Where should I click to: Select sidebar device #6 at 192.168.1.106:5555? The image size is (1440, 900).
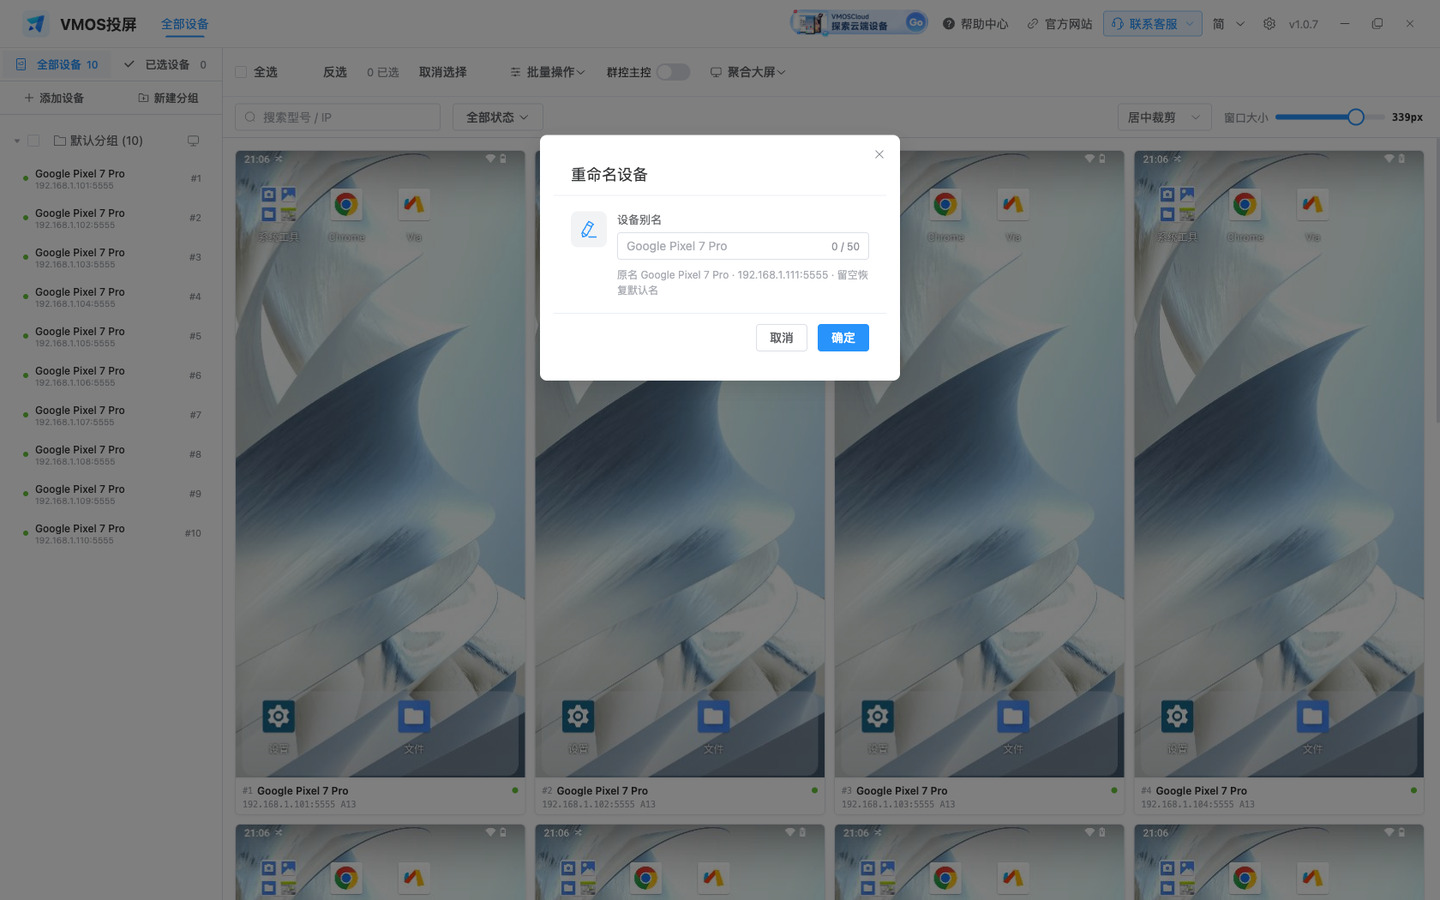tap(112, 376)
